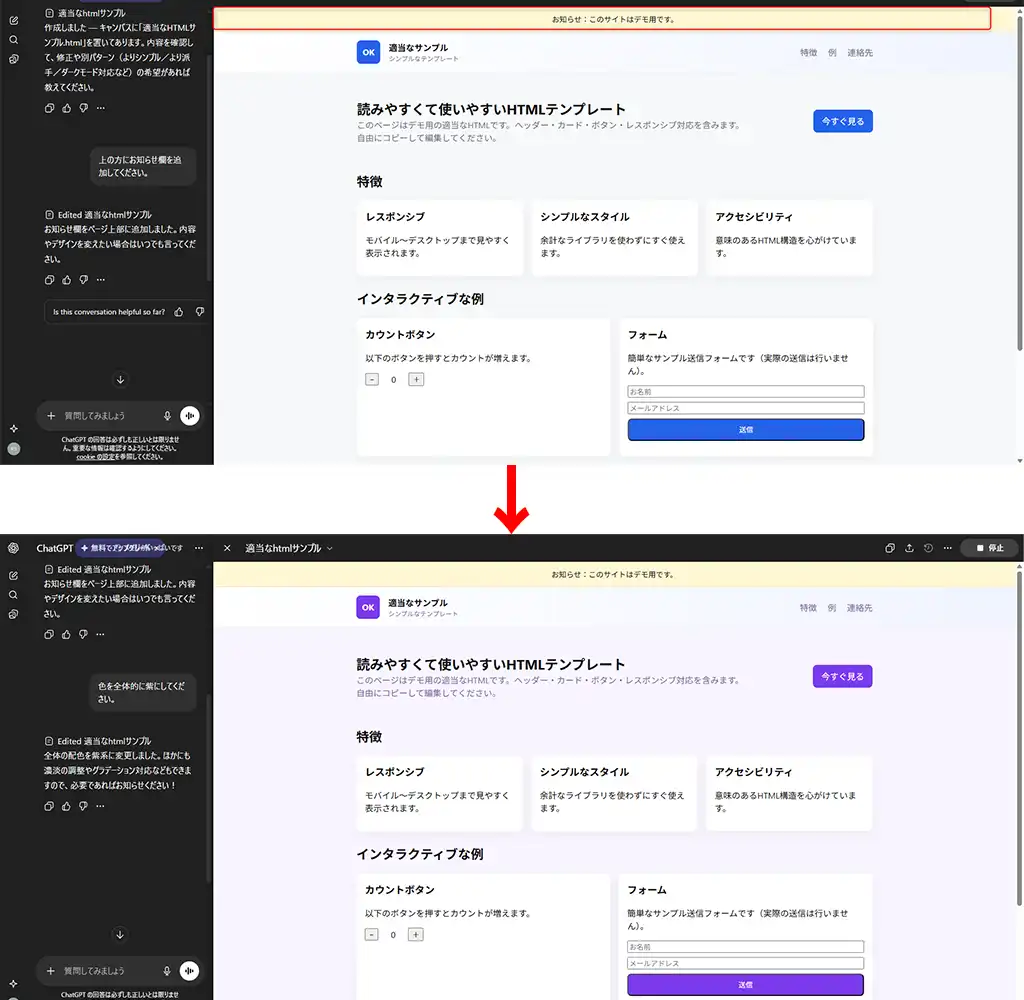Start voice mode with the waveform icon
1024x1000 pixels.
189,970
